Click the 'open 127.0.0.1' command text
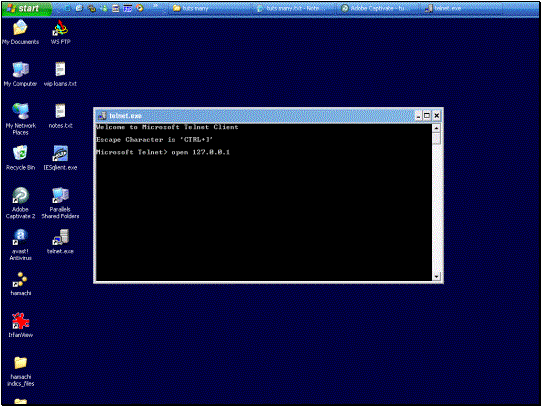Screen dimensions: 541x406 point(200,152)
